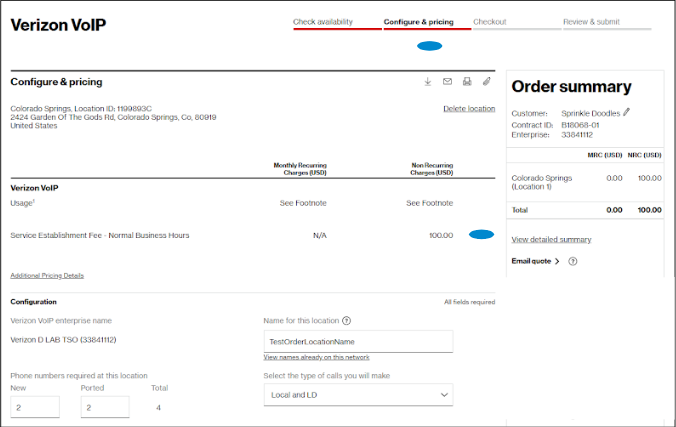This screenshot has height=427, width=676.
Task: Click the N/A monthly charge value
Action: (x=320, y=235)
